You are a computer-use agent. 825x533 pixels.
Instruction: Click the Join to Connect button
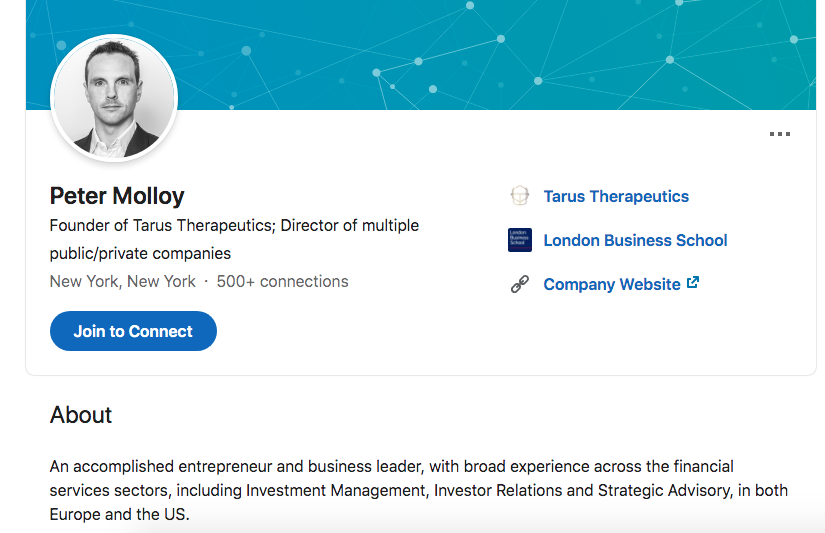click(x=133, y=331)
